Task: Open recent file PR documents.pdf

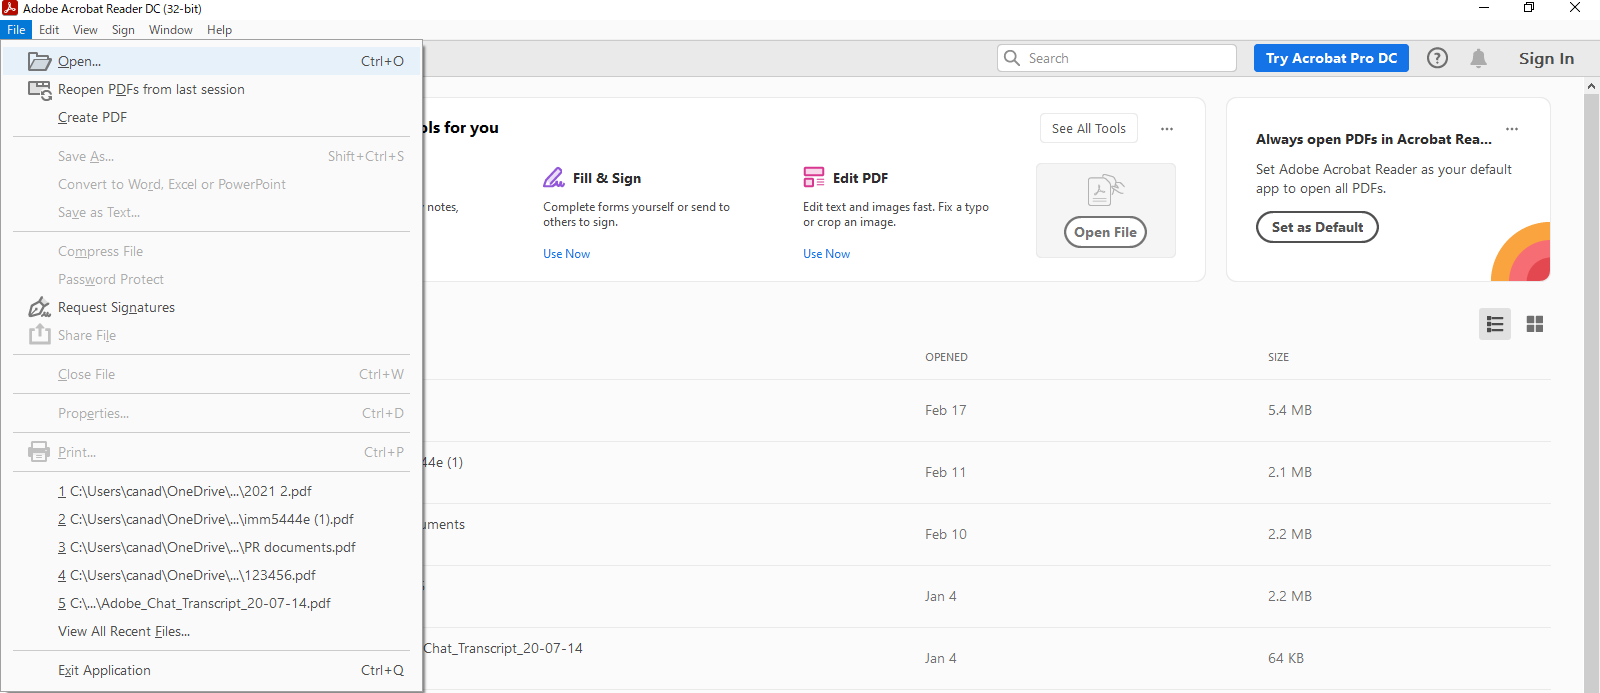Action: [212, 547]
